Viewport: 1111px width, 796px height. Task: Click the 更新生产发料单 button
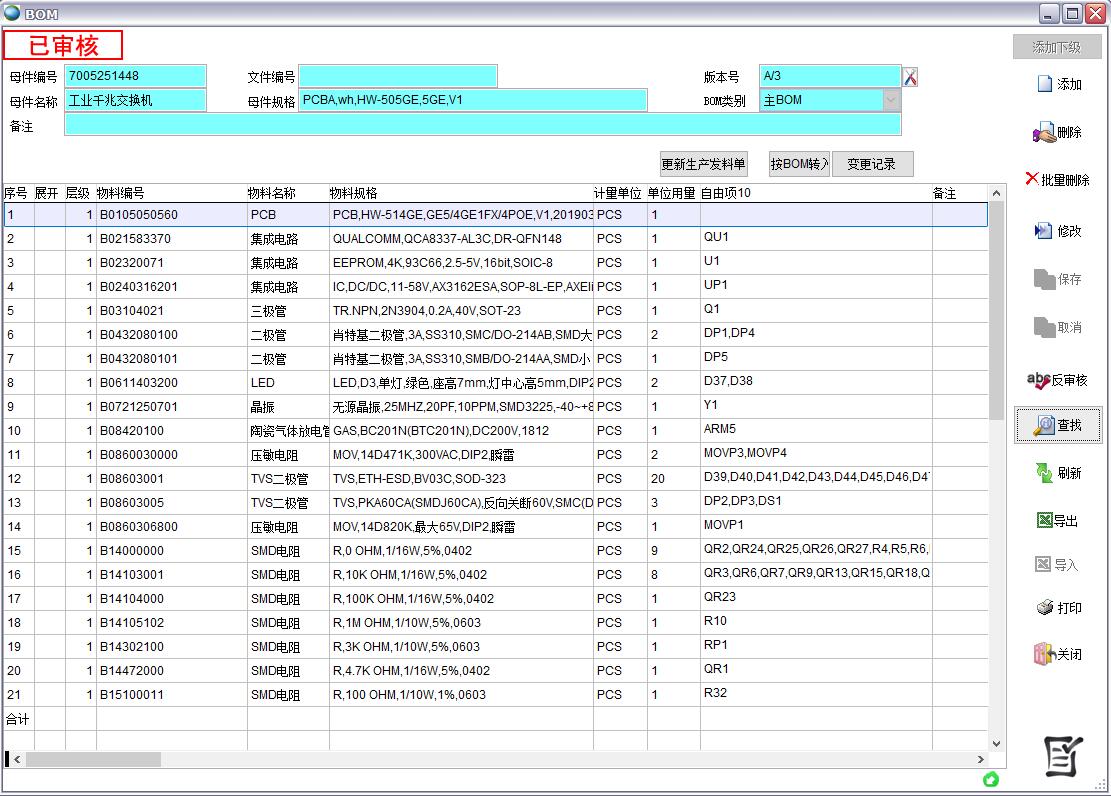click(703, 165)
